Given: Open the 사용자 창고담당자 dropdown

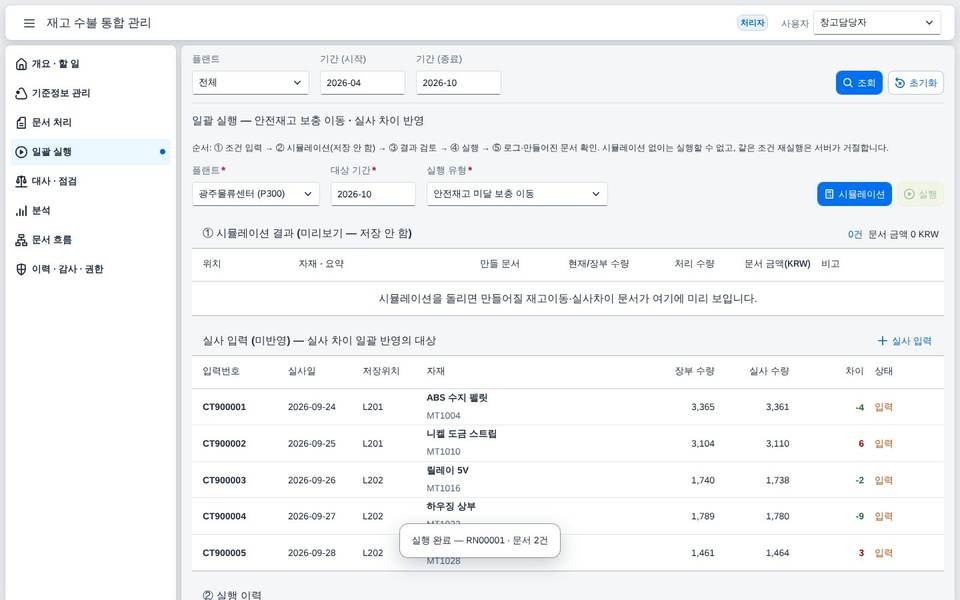Looking at the screenshot, I should 877,23.
